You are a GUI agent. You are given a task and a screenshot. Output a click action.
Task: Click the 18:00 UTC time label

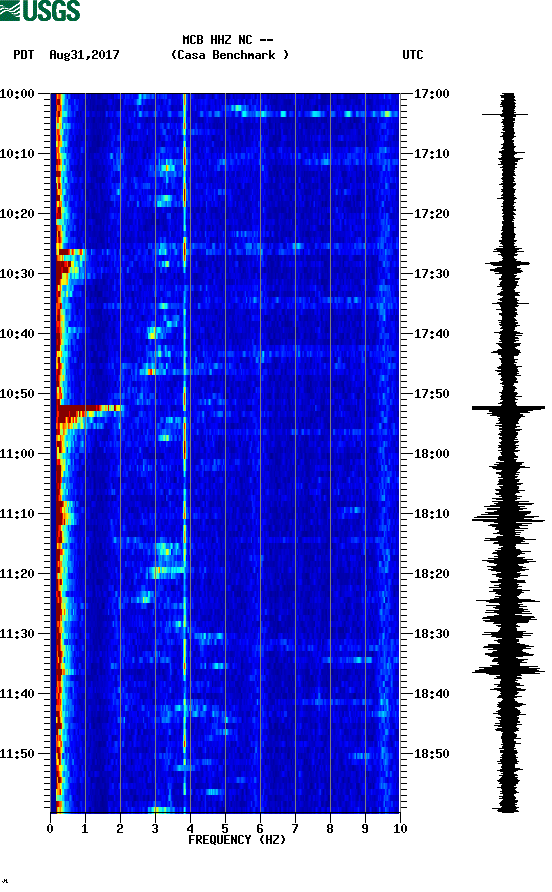[431, 453]
